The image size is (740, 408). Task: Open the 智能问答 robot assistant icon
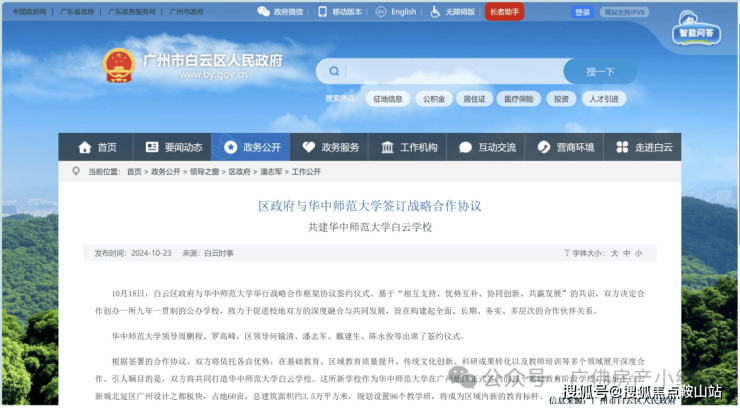tap(696, 29)
